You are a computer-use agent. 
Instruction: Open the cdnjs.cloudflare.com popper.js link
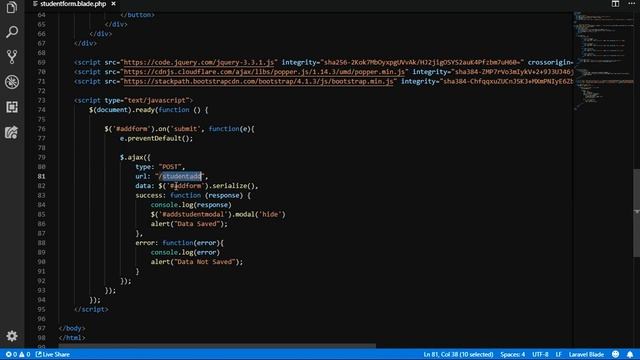[264, 72]
